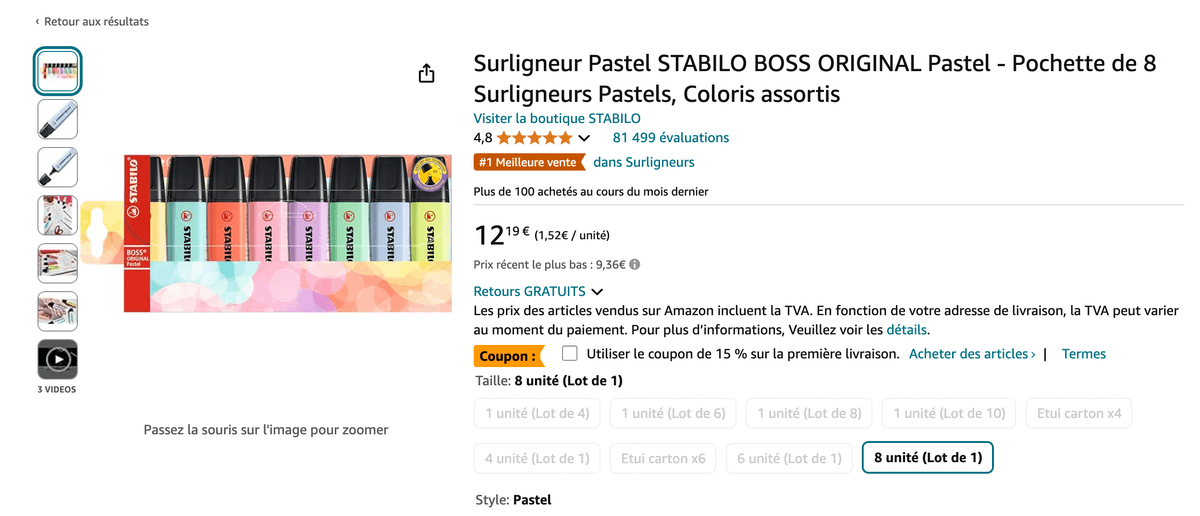
Task: Expand the rating breakdown chevron
Action: (x=585, y=138)
